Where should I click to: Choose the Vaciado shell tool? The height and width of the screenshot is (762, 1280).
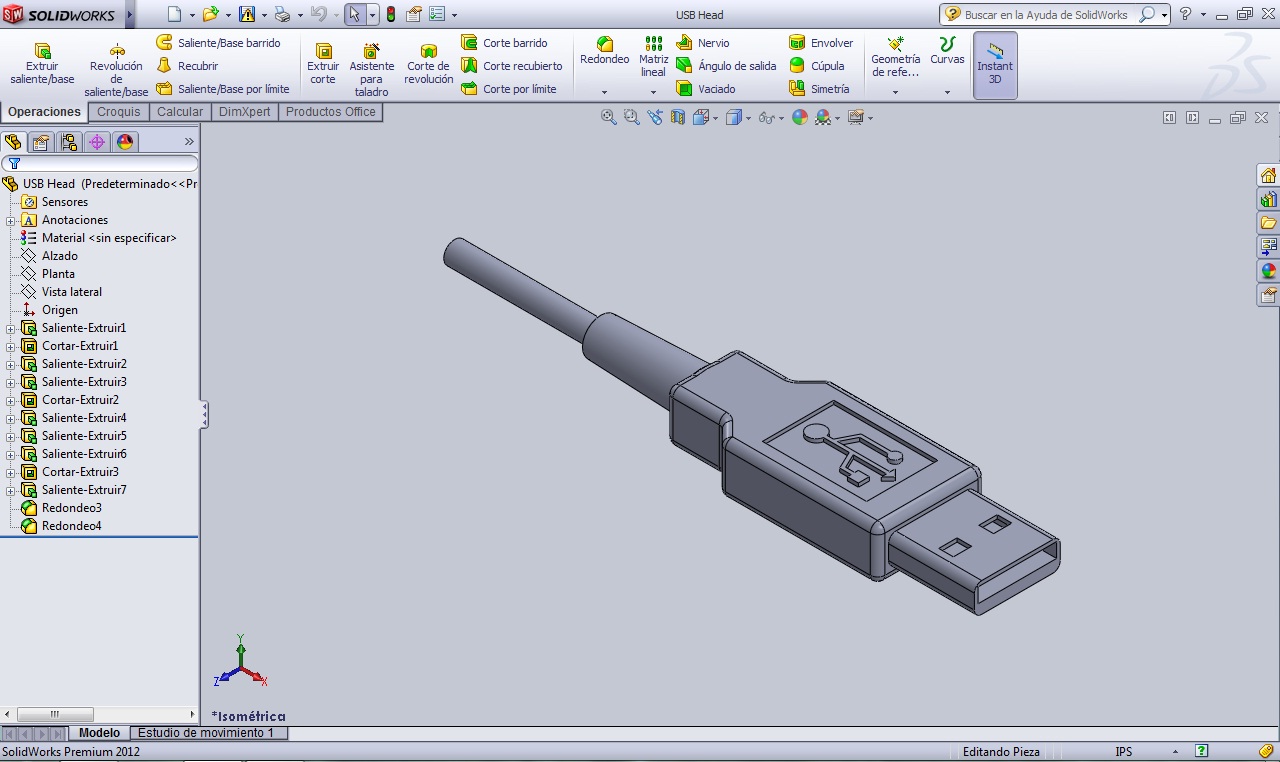706,89
